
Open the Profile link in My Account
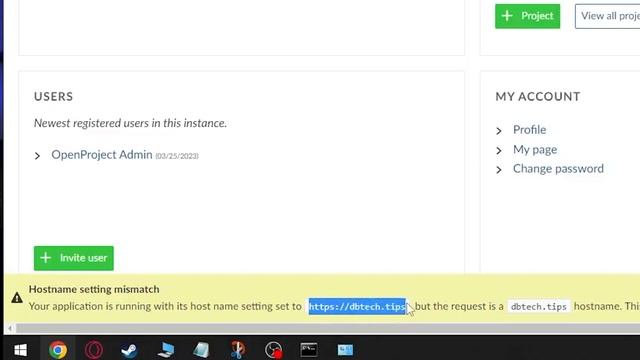point(529,130)
